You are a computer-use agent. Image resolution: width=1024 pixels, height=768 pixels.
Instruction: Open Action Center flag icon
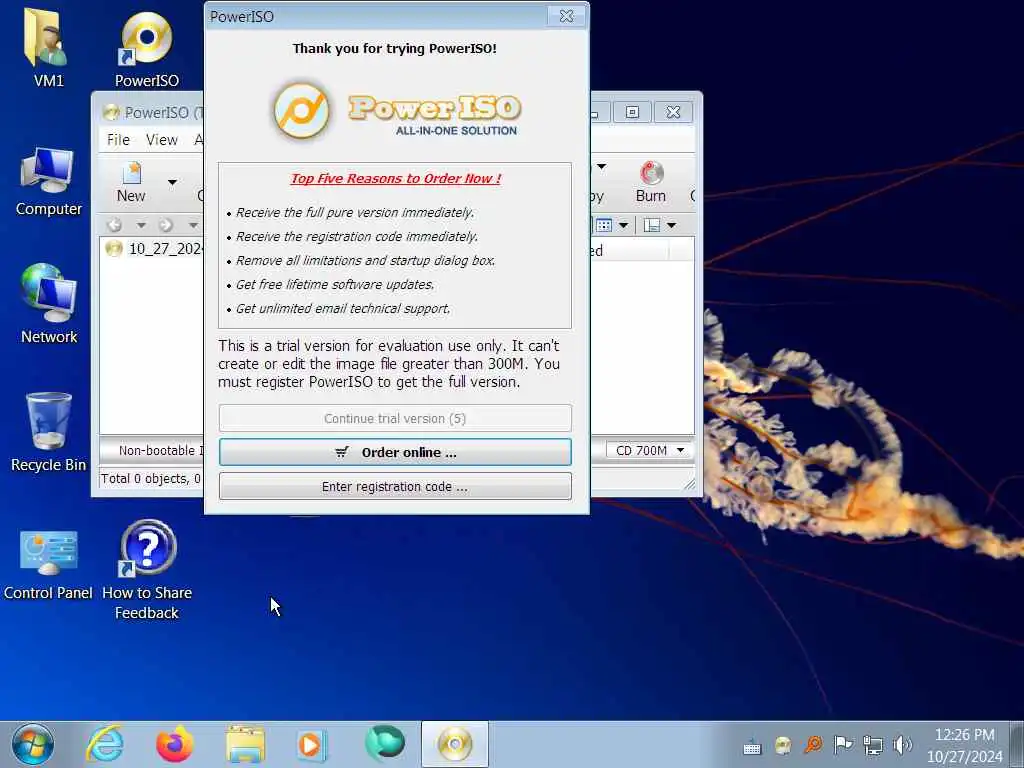[x=843, y=744]
